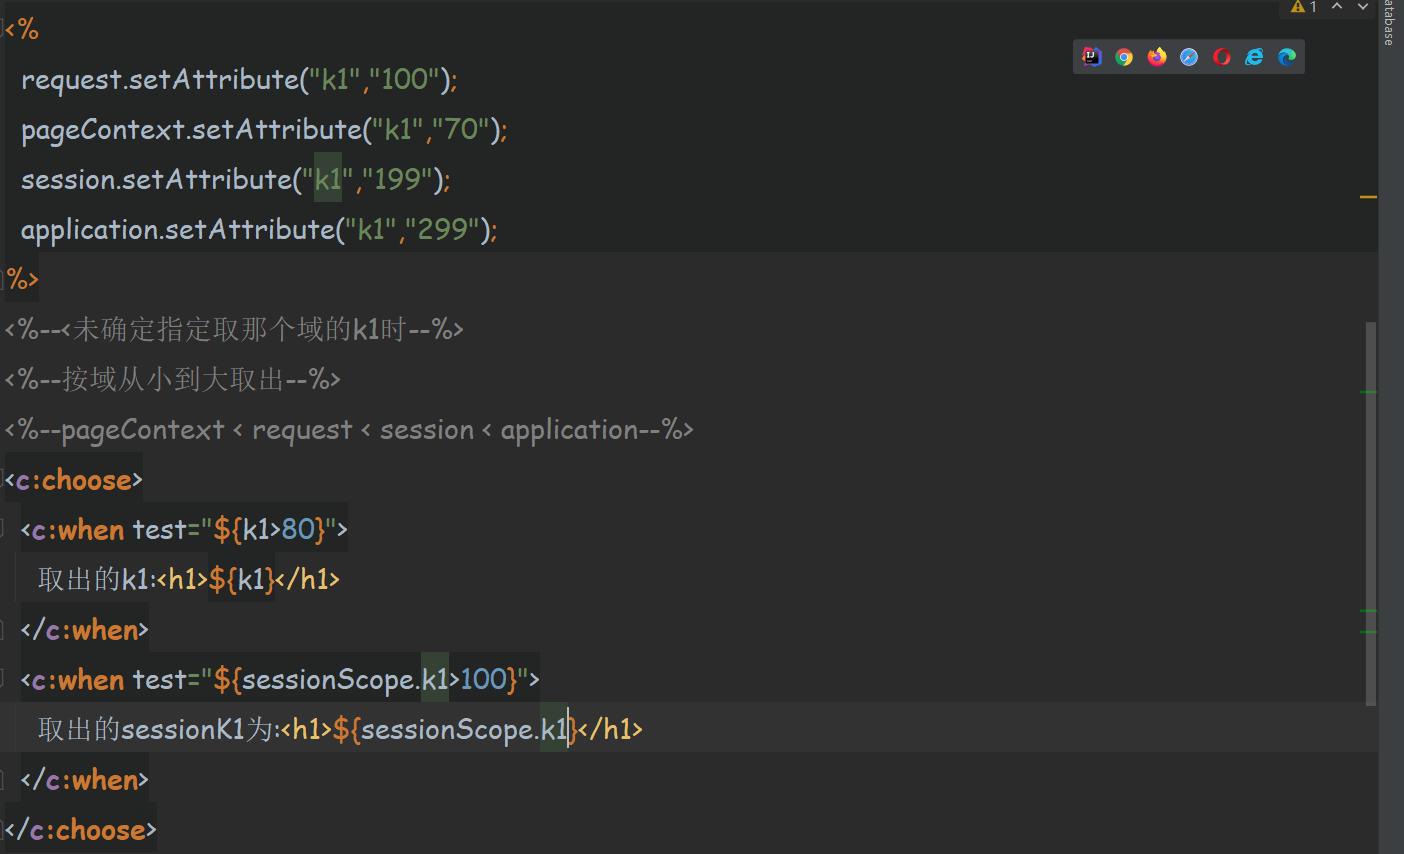Click first closing </c:when> tag
The image size is (1404, 854).
85,630
